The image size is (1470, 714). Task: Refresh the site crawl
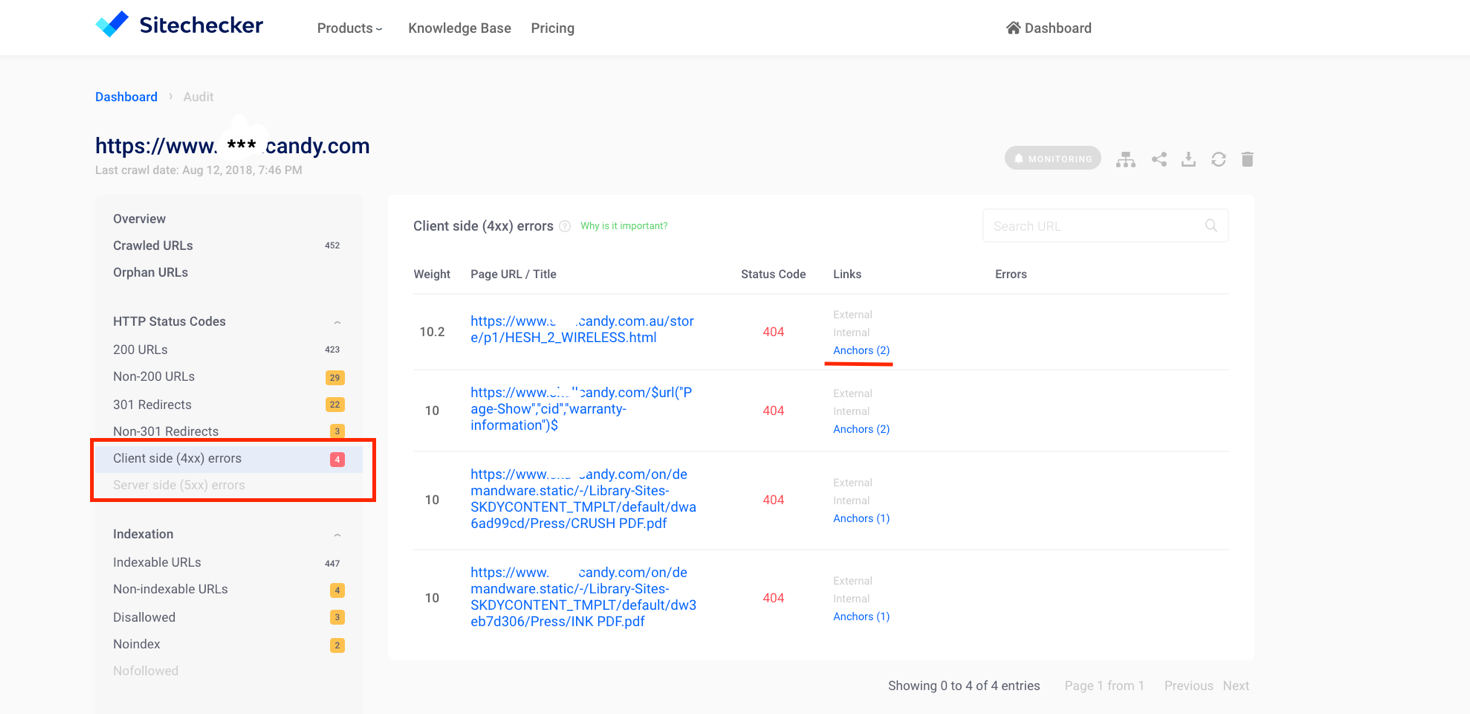point(1218,159)
